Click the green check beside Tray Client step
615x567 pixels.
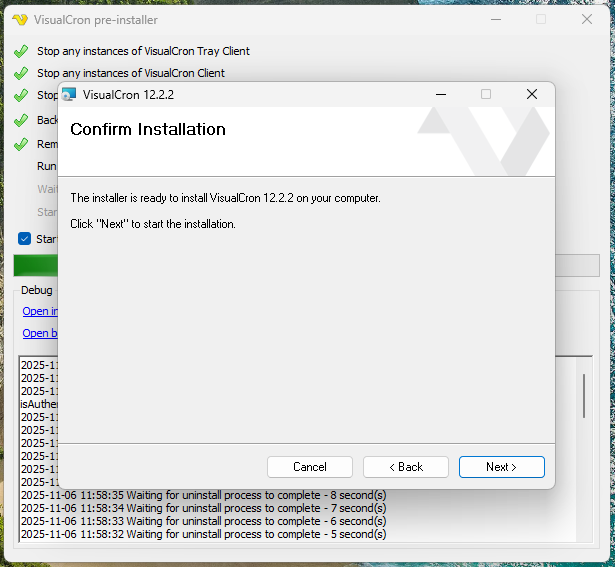click(21, 51)
